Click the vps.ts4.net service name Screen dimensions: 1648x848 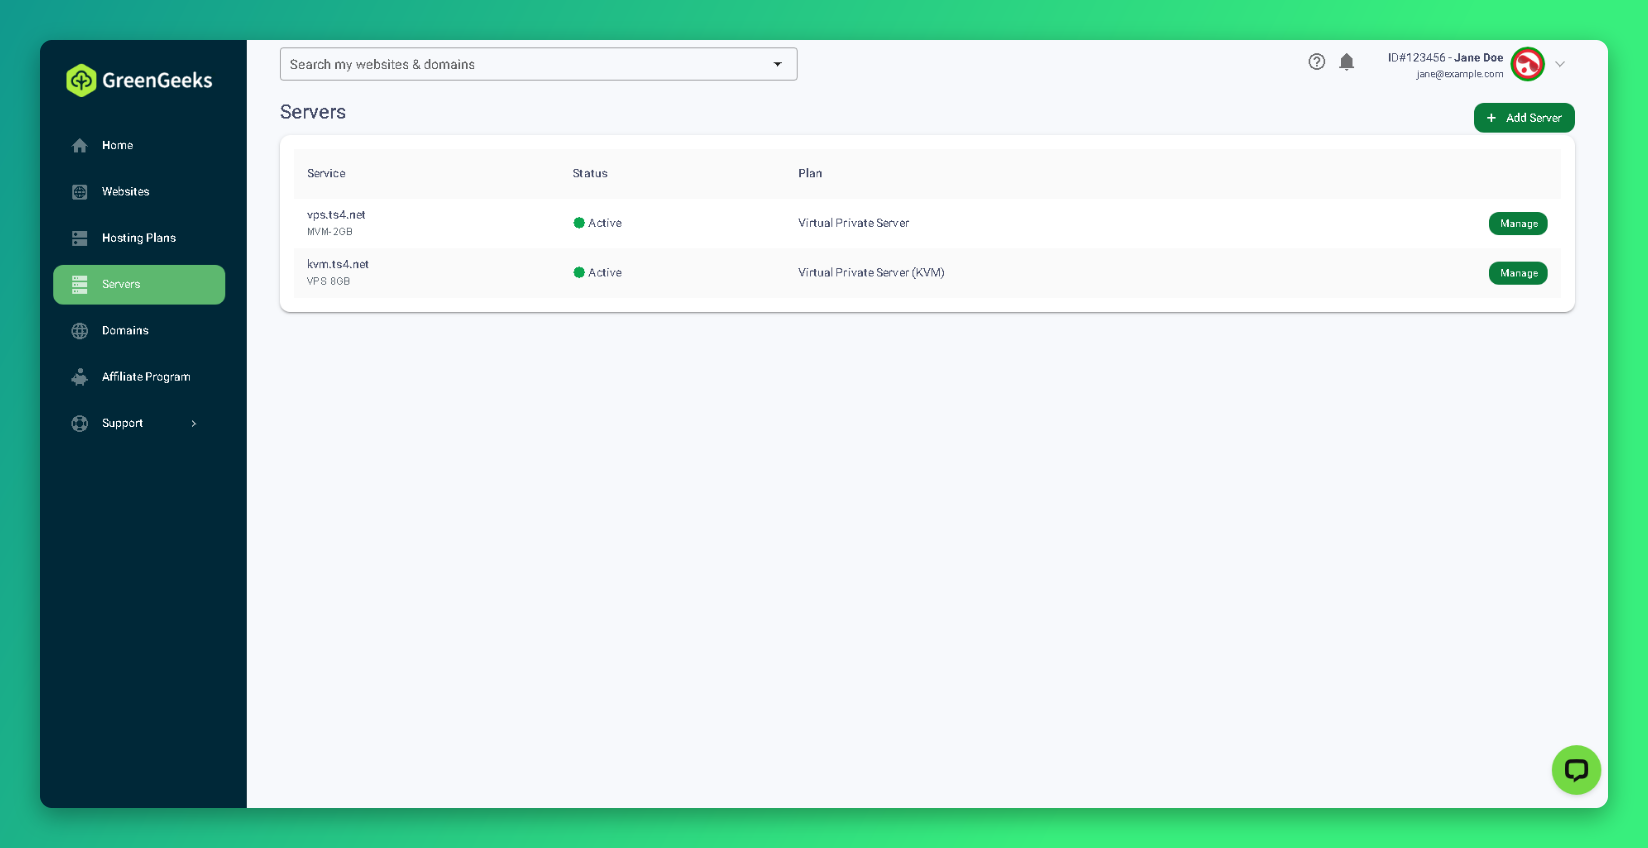[x=336, y=215]
